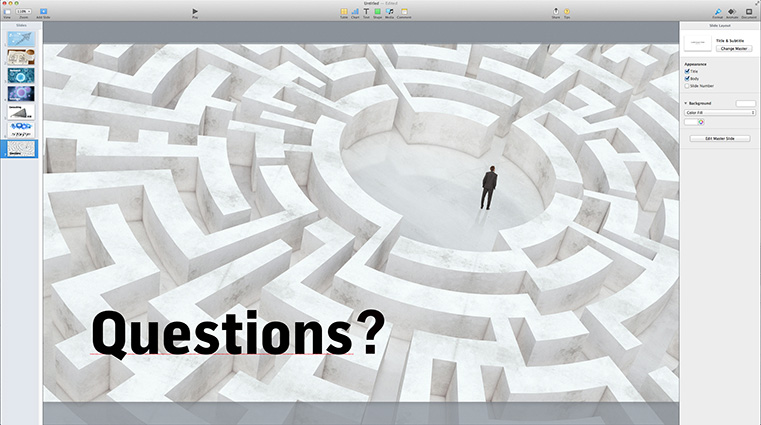Show the Tips coaching icon
The image size is (761, 425).
pyautogui.click(x=567, y=11)
